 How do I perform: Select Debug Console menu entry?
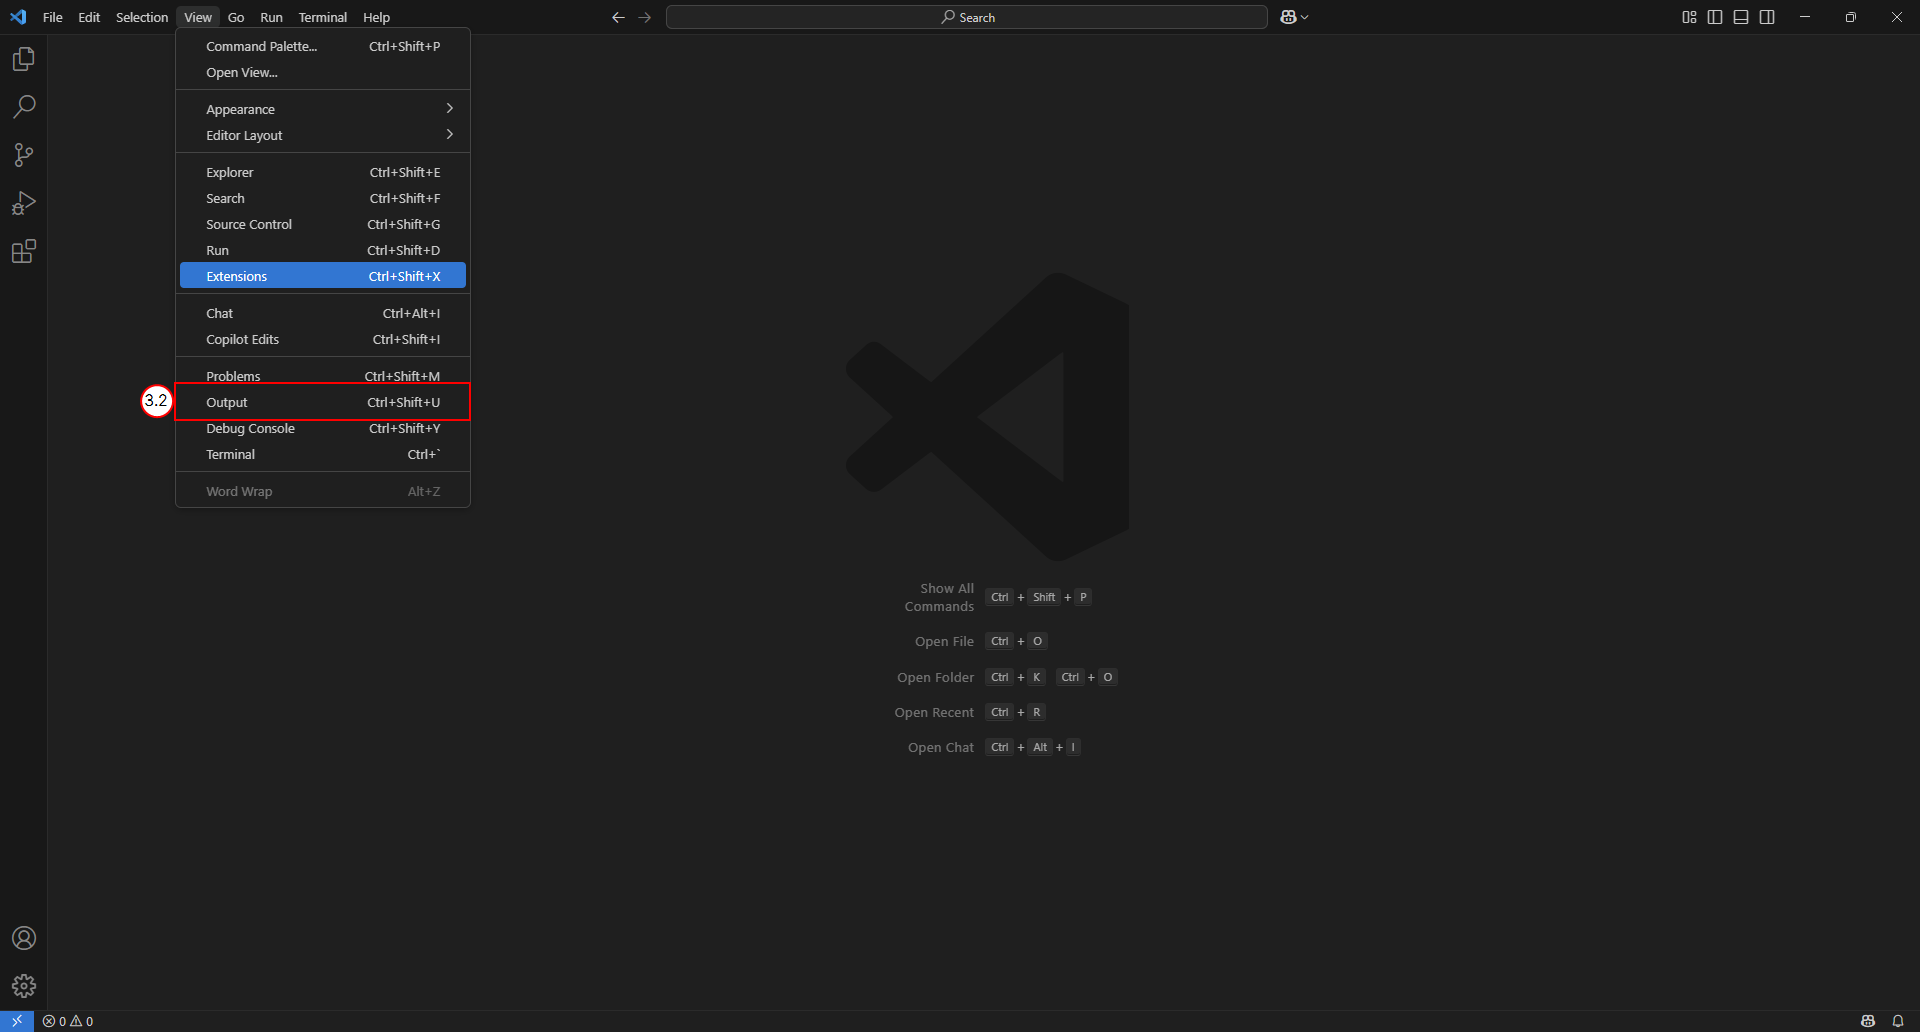point(323,428)
